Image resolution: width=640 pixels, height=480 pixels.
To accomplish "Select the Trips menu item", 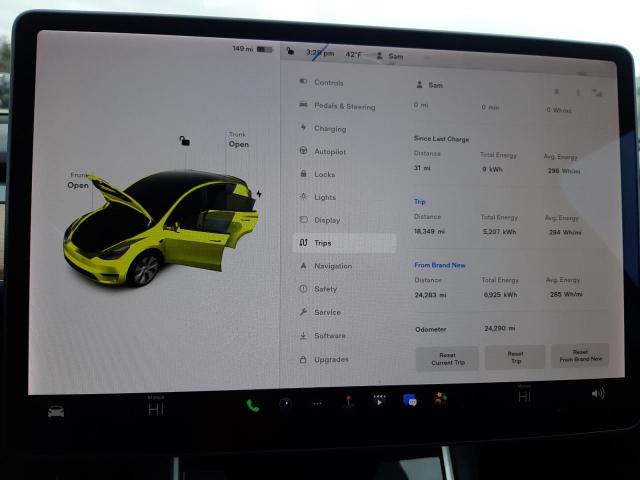I will pos(344,243).
